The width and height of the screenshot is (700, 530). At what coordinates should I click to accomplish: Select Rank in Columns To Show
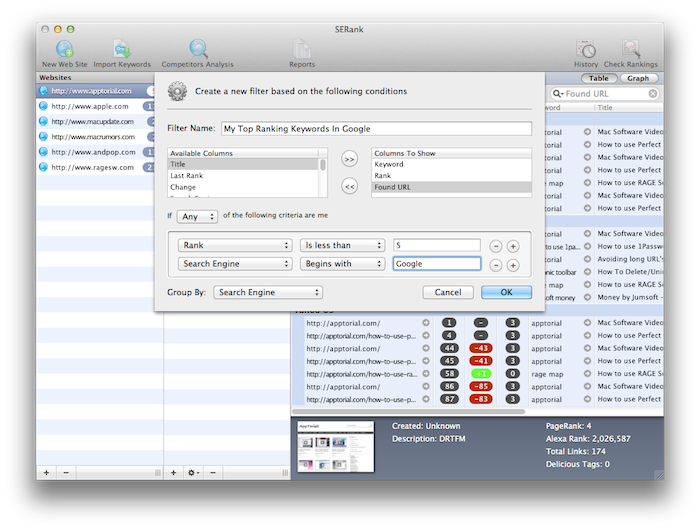[x=451, y=175]
